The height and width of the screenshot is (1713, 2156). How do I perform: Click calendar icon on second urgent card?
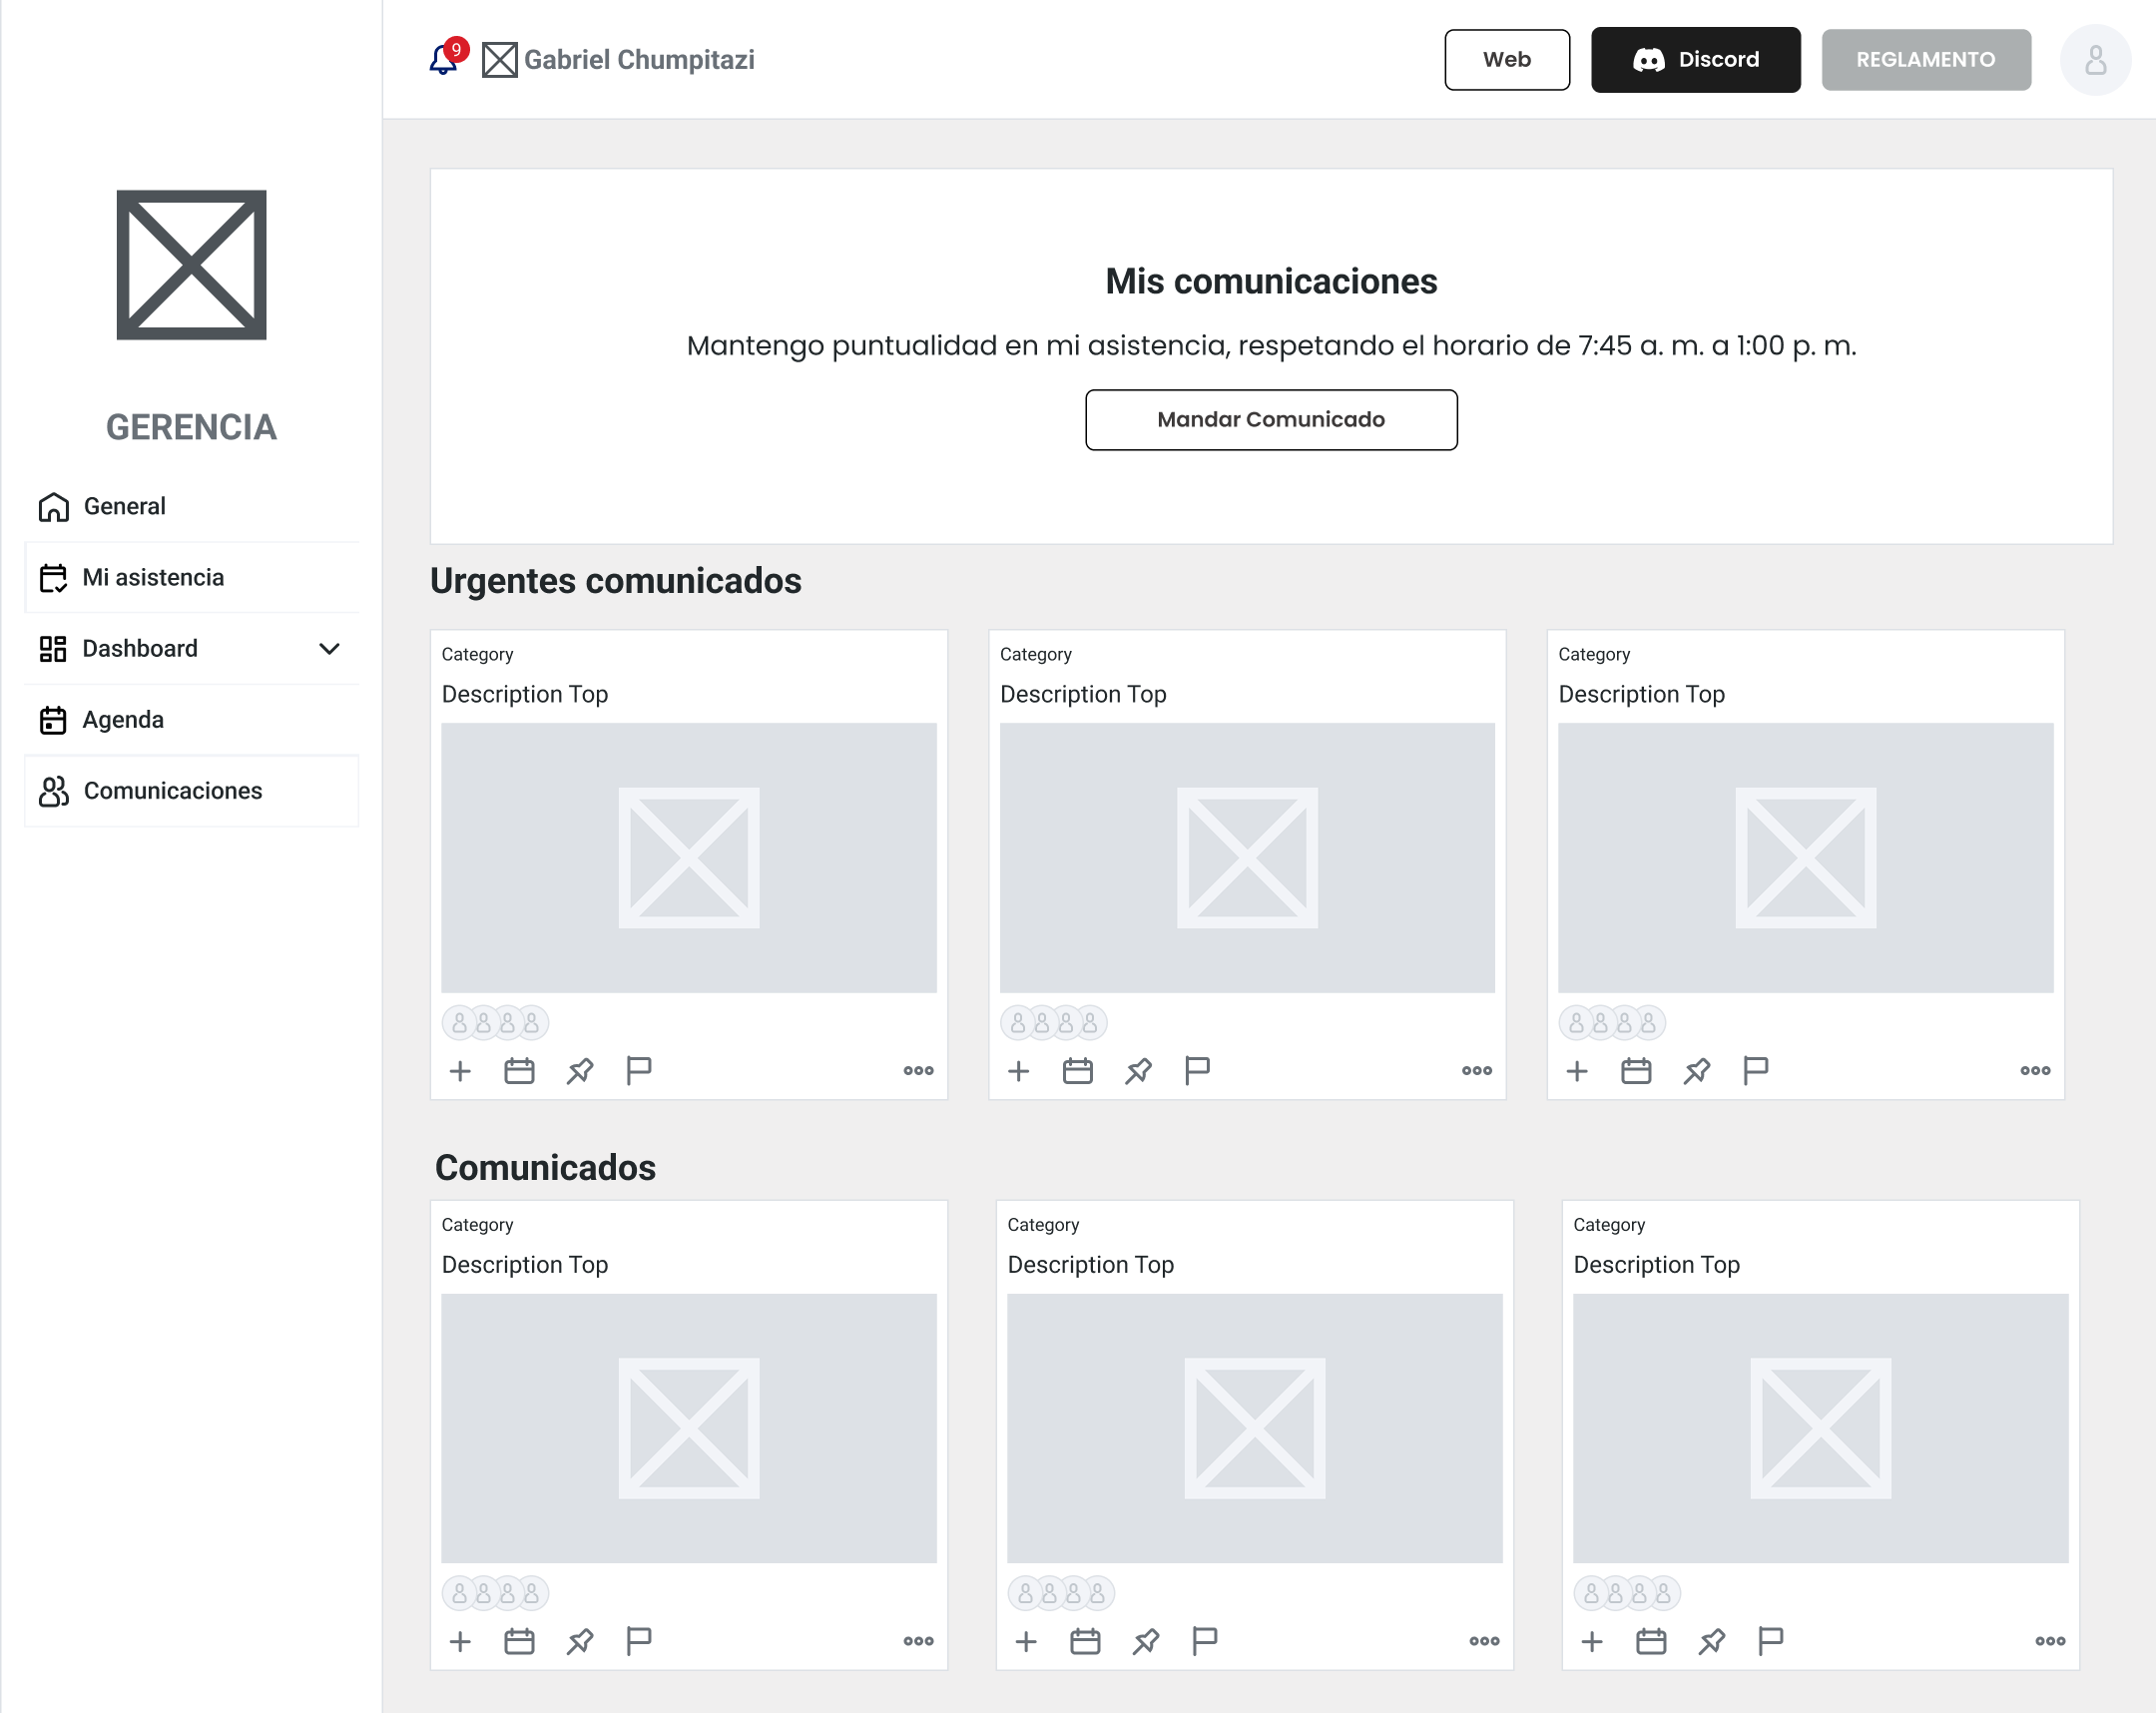(x=1077, y=1071)
